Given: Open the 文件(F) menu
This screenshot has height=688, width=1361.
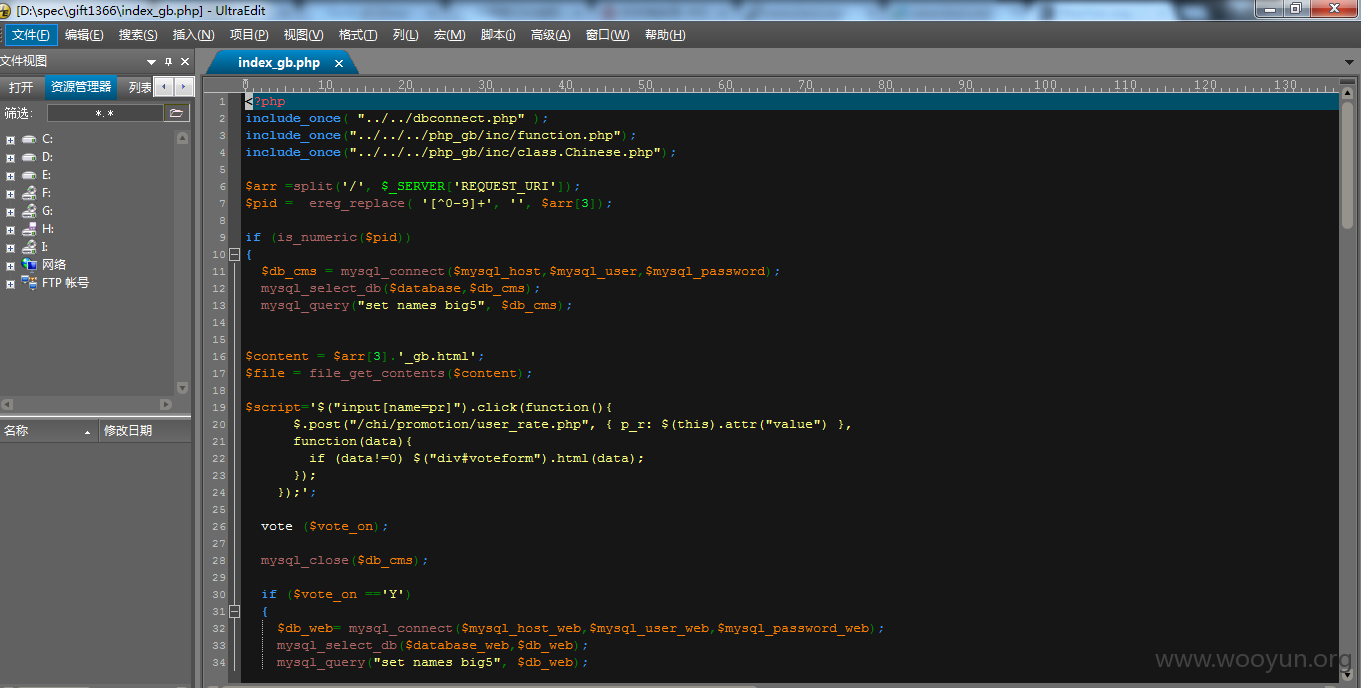Looking at the screenshot, I should tap(31, 35).
